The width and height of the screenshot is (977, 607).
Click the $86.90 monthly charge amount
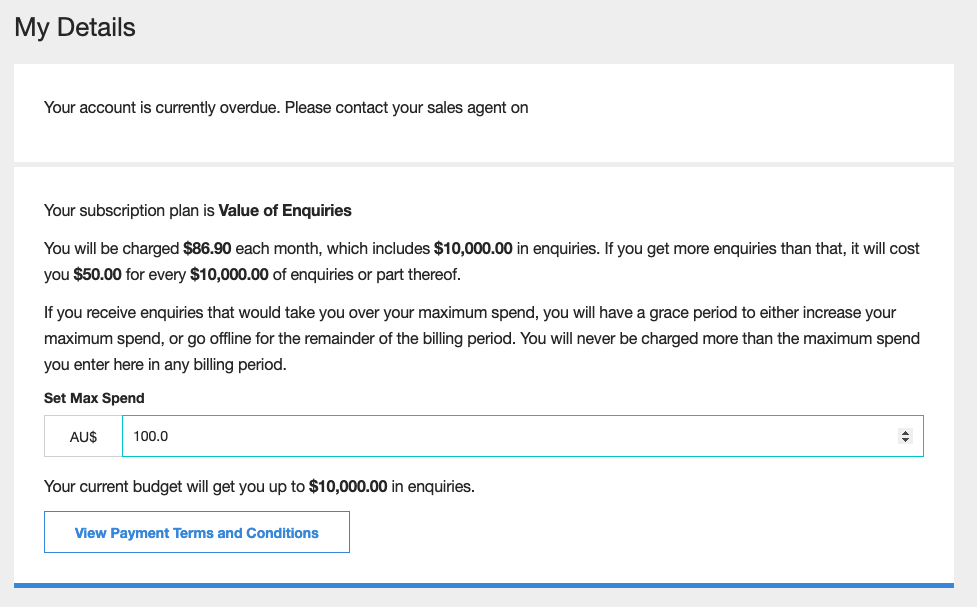(x=207, y=249)
